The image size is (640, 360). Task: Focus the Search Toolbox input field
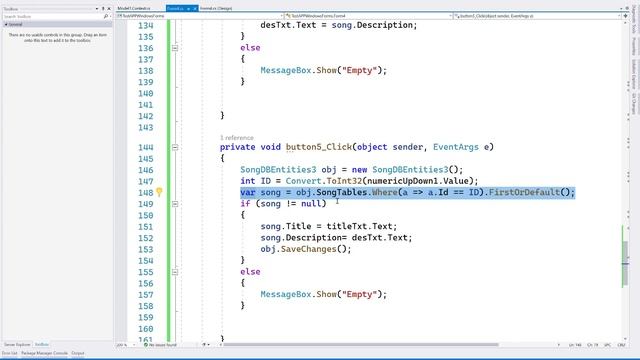click(x=53, y=16)
